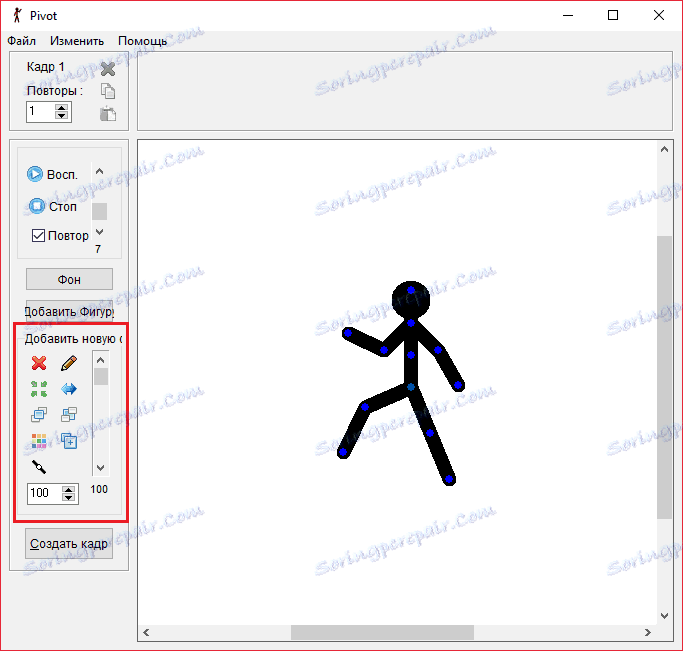Select the stickman's right hand handle

coord(458,385)
